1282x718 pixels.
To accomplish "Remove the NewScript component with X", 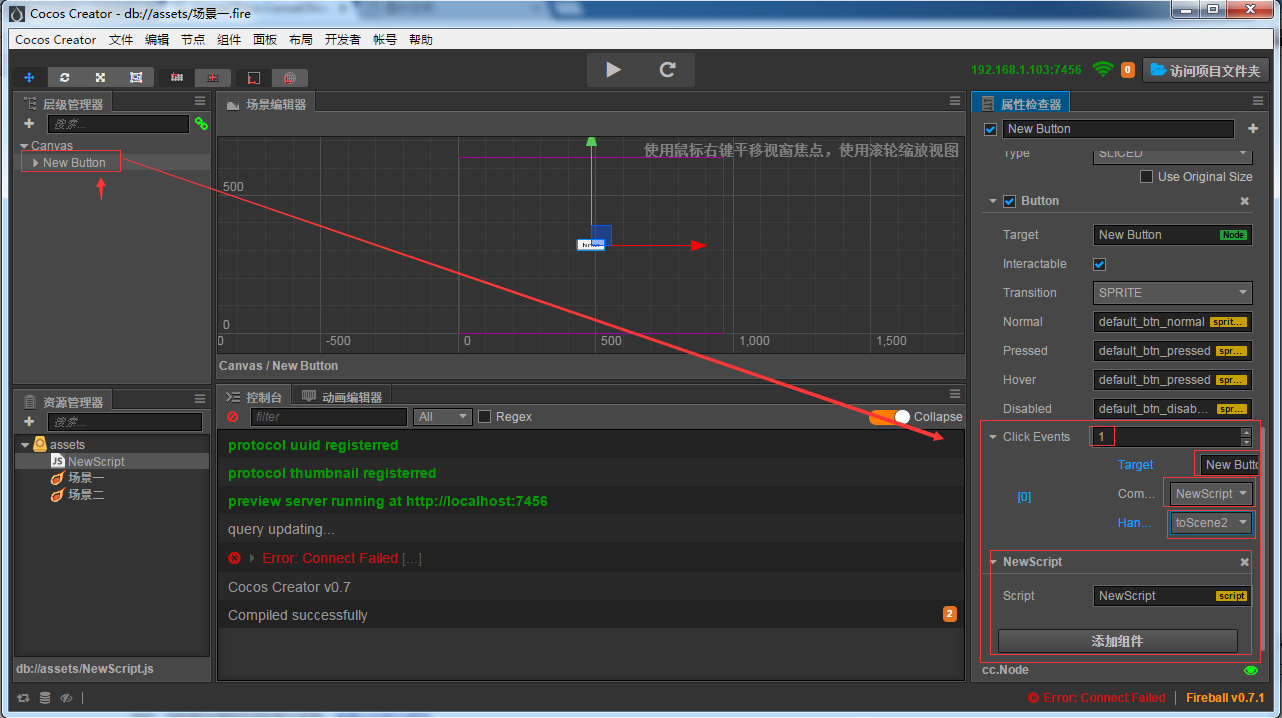I will tap(1245, 562).
